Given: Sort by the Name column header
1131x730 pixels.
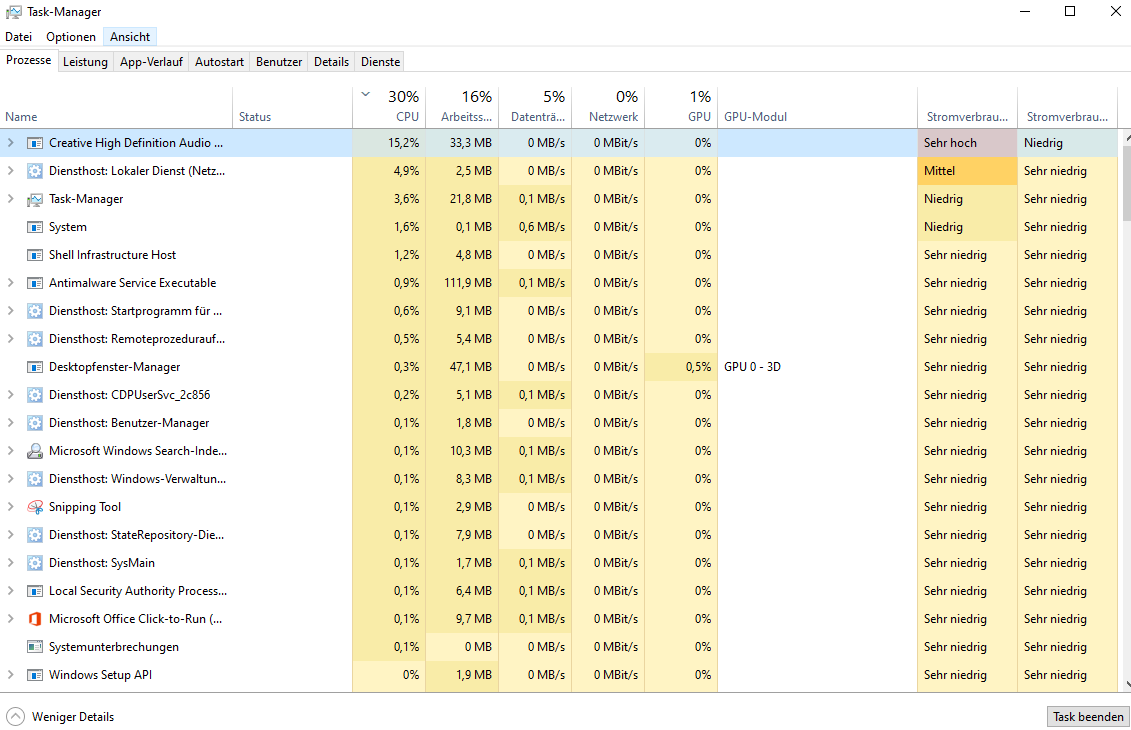Looking at the screenshot, I should click(x=116, y=107).
